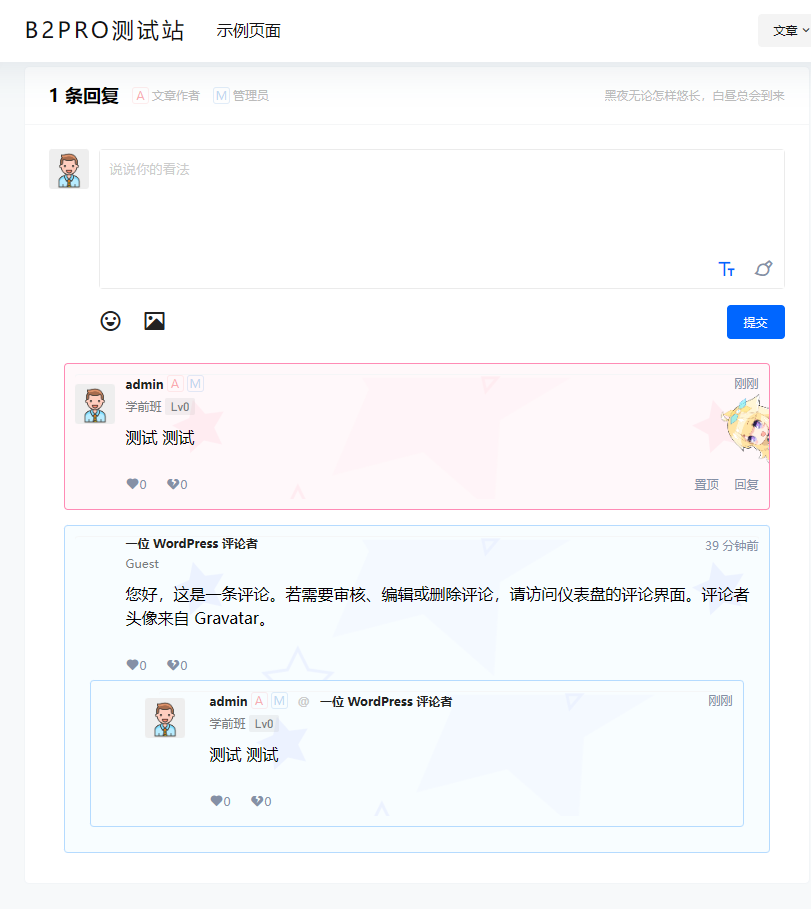
Task: Open the 示例页面 menu item
Action: coord(247,30)
